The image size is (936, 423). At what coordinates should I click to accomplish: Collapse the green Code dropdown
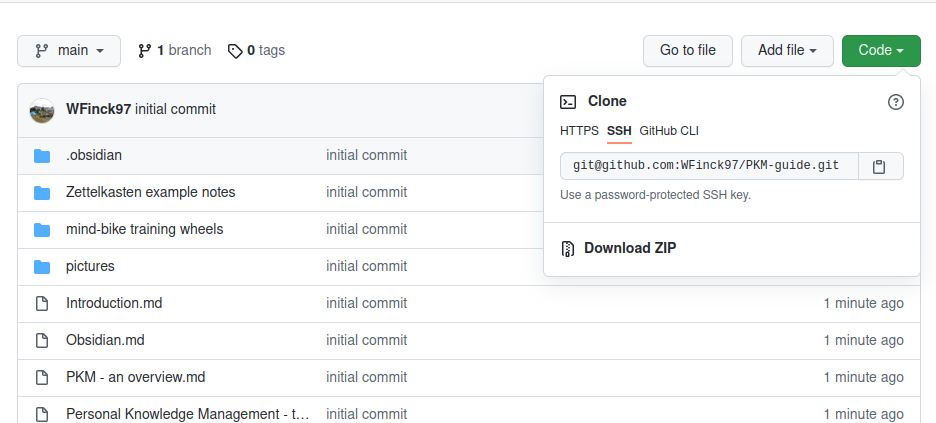click(881, 51)
